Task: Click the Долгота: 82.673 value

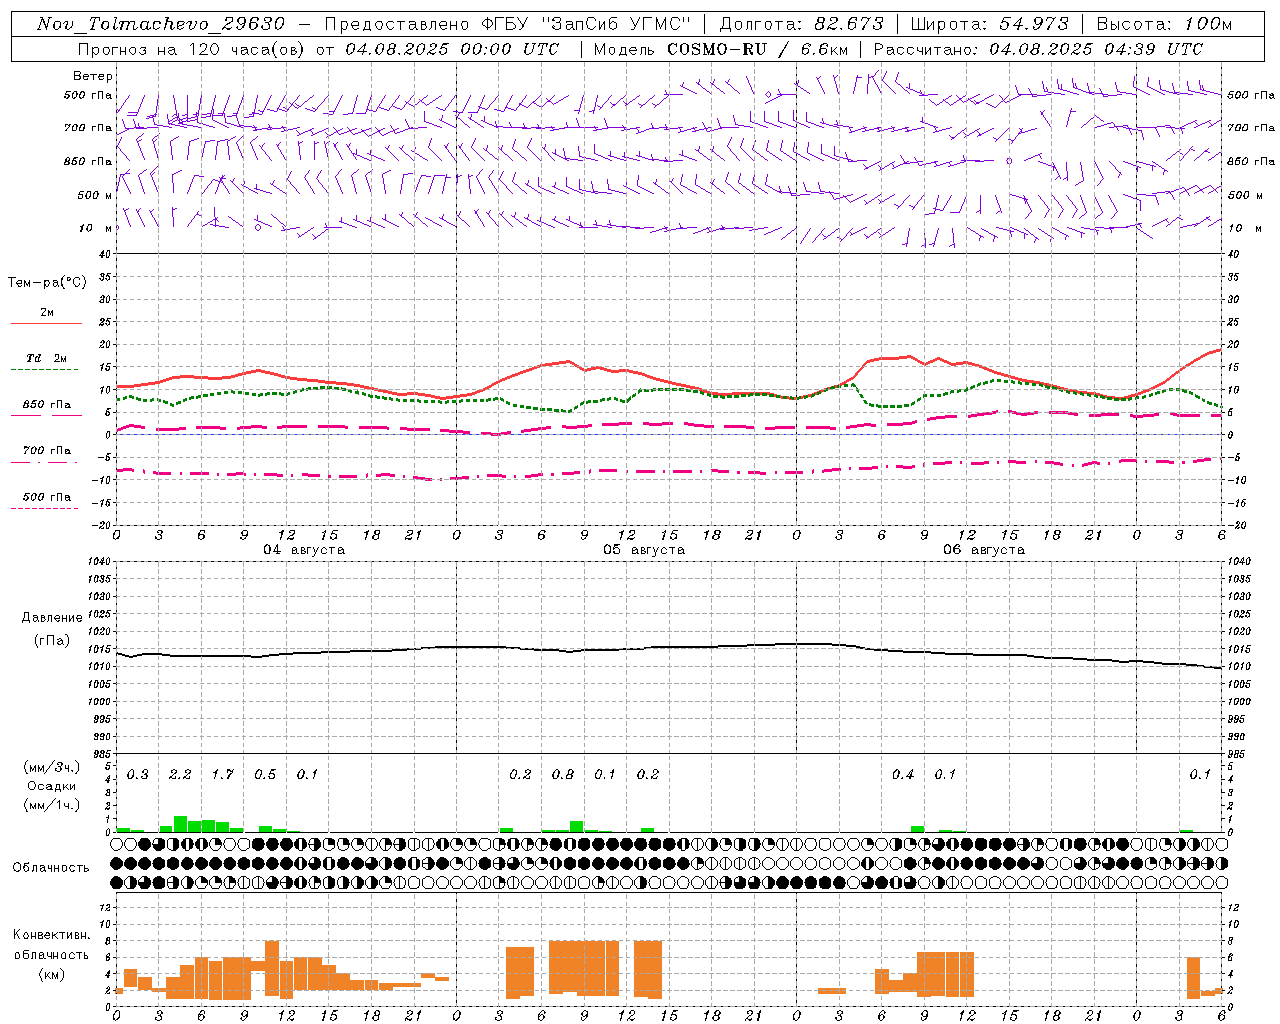Action: tap(802, 24)
